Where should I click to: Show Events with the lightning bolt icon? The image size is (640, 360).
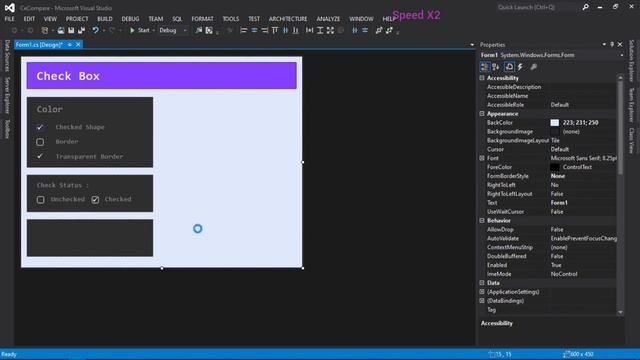[x=520, y=67]
